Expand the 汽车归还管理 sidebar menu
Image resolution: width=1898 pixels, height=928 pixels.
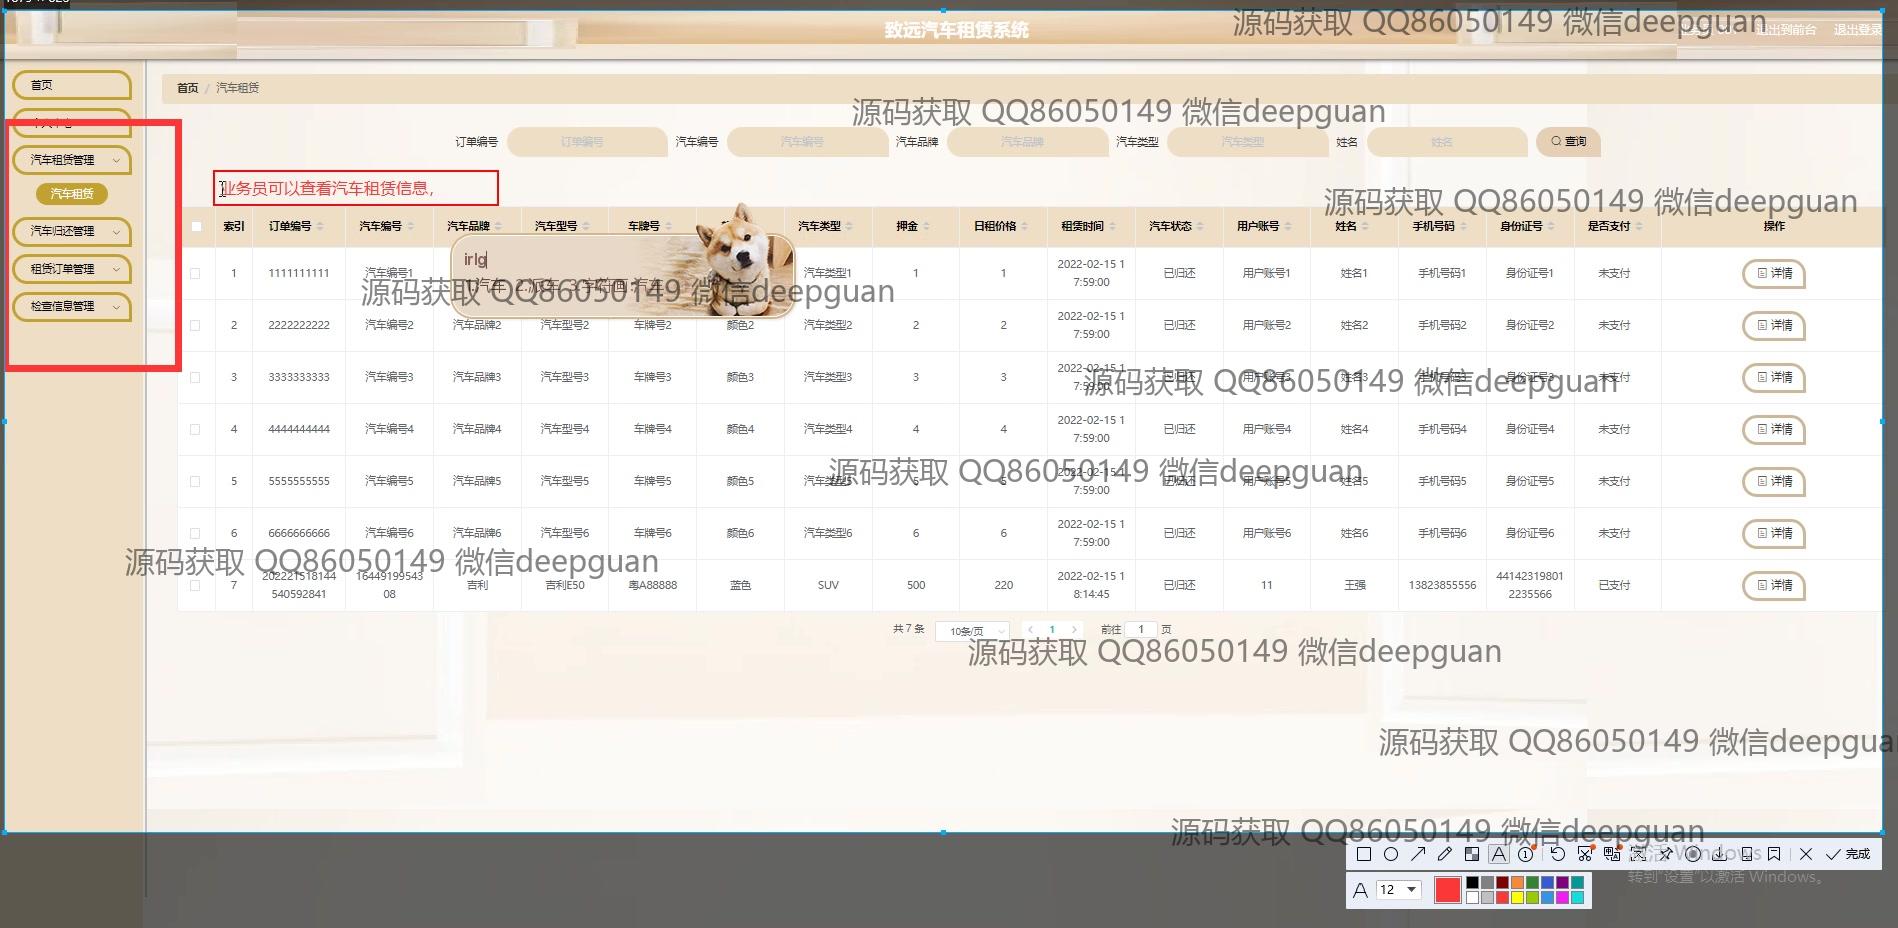coord(72,231)
